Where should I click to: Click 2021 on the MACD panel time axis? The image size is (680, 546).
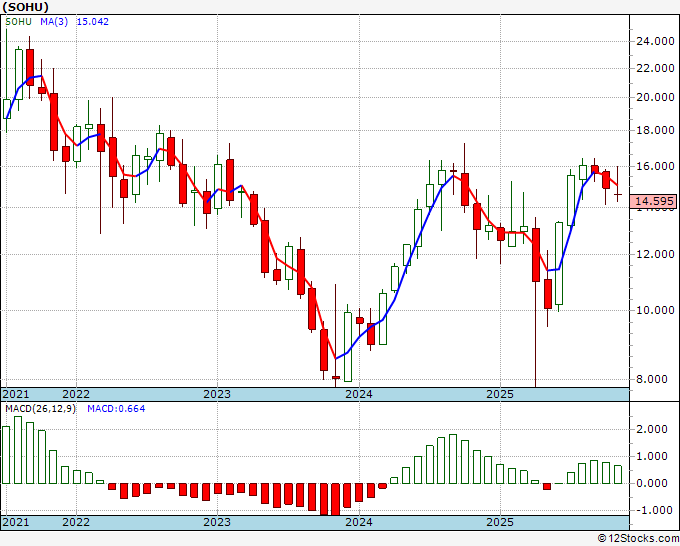coord(16,522)
